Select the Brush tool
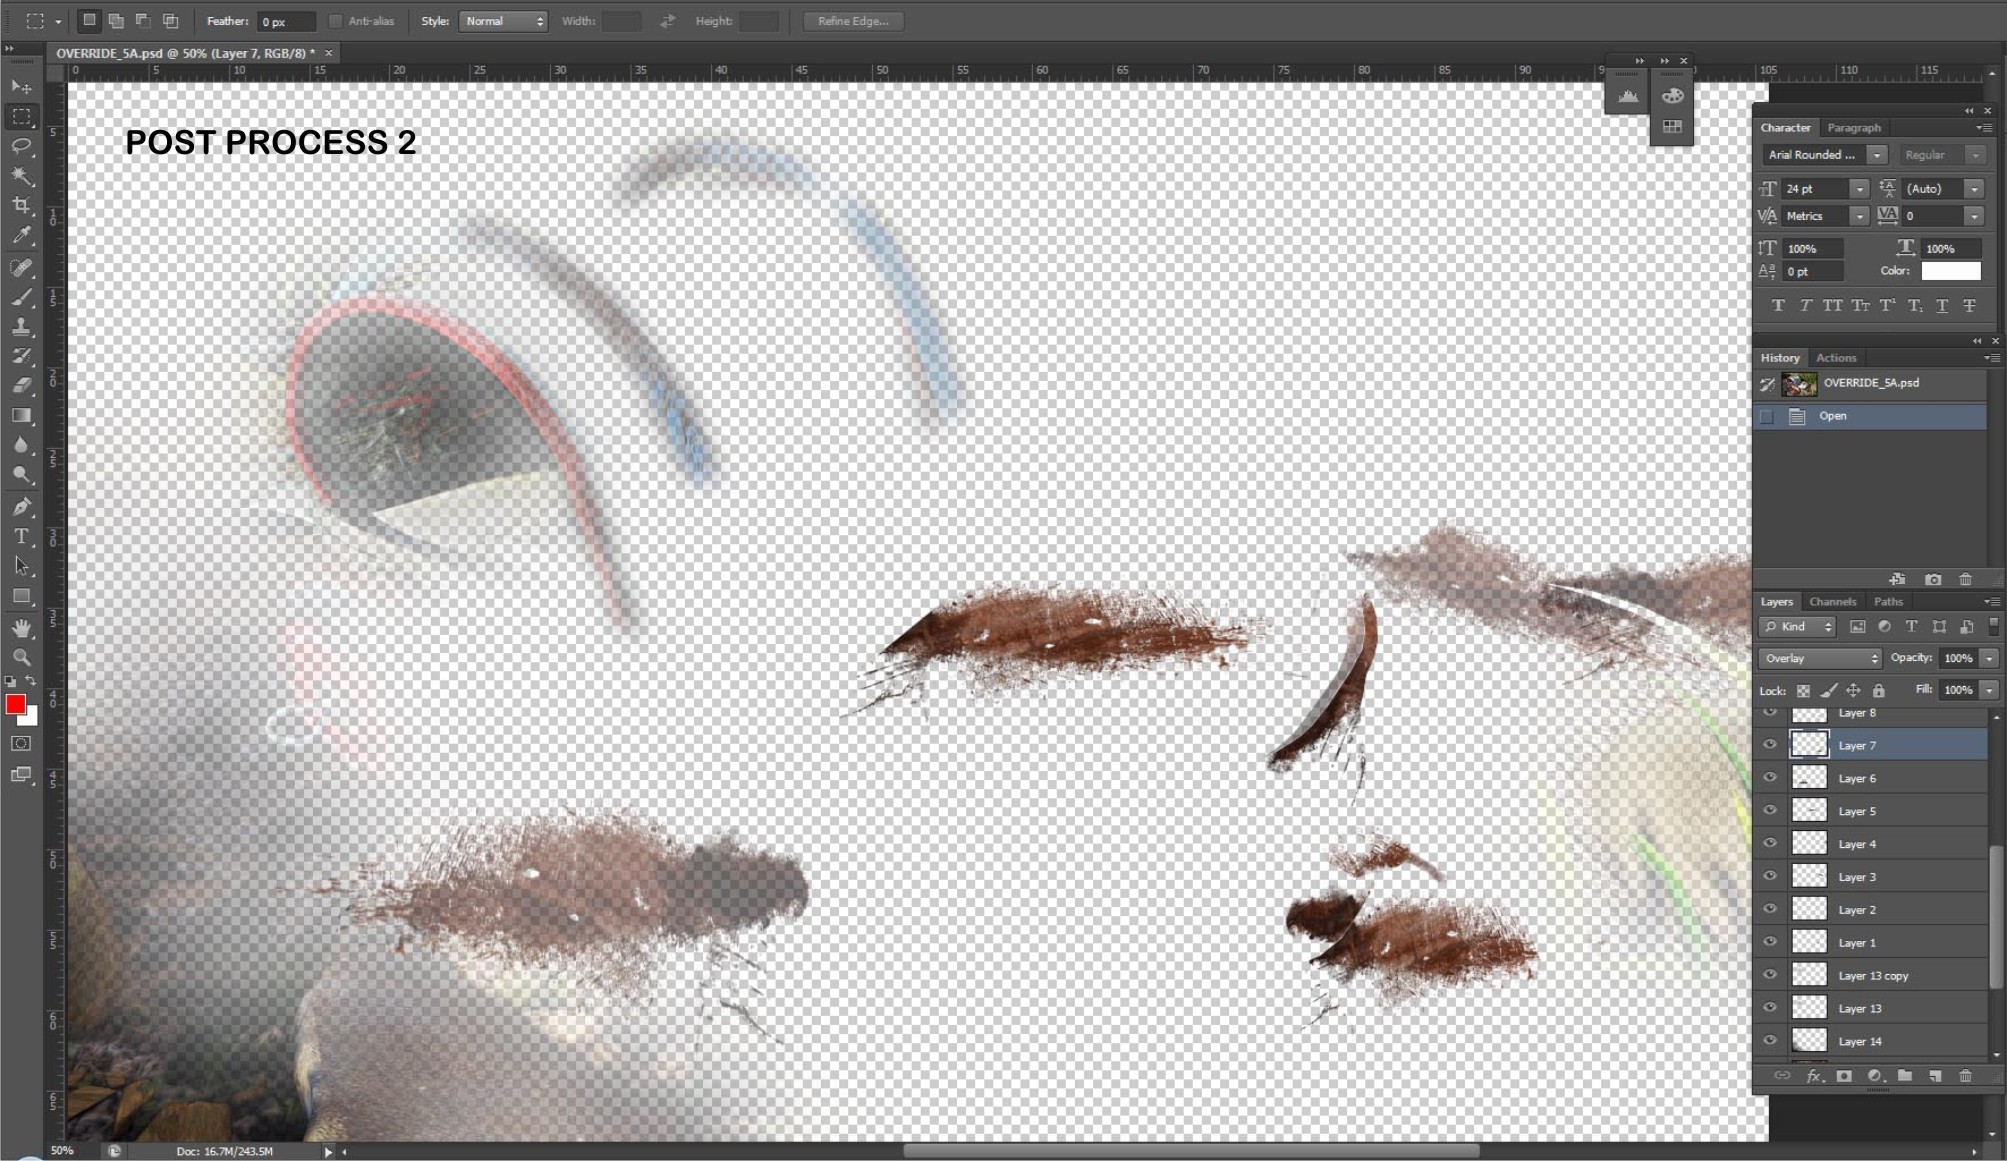 coord(21,297)
